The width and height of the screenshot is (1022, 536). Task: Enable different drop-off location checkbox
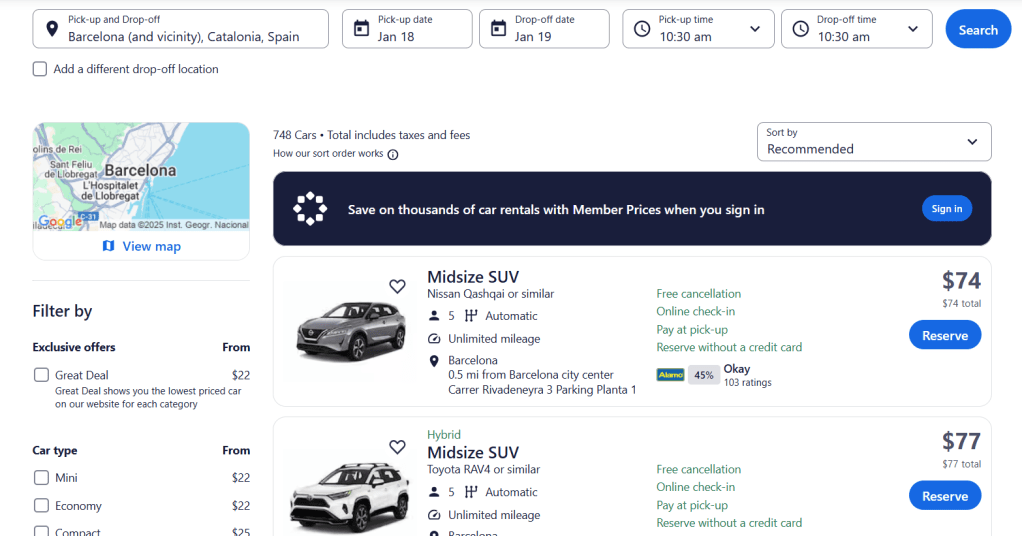(x=40, y=69)
